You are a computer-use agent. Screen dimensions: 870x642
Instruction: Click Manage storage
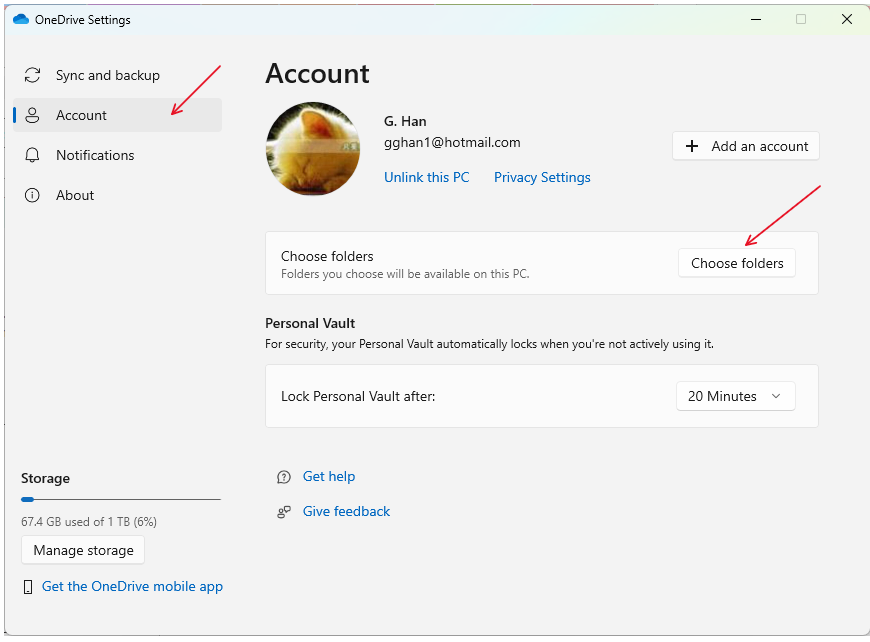pos(82,549)
